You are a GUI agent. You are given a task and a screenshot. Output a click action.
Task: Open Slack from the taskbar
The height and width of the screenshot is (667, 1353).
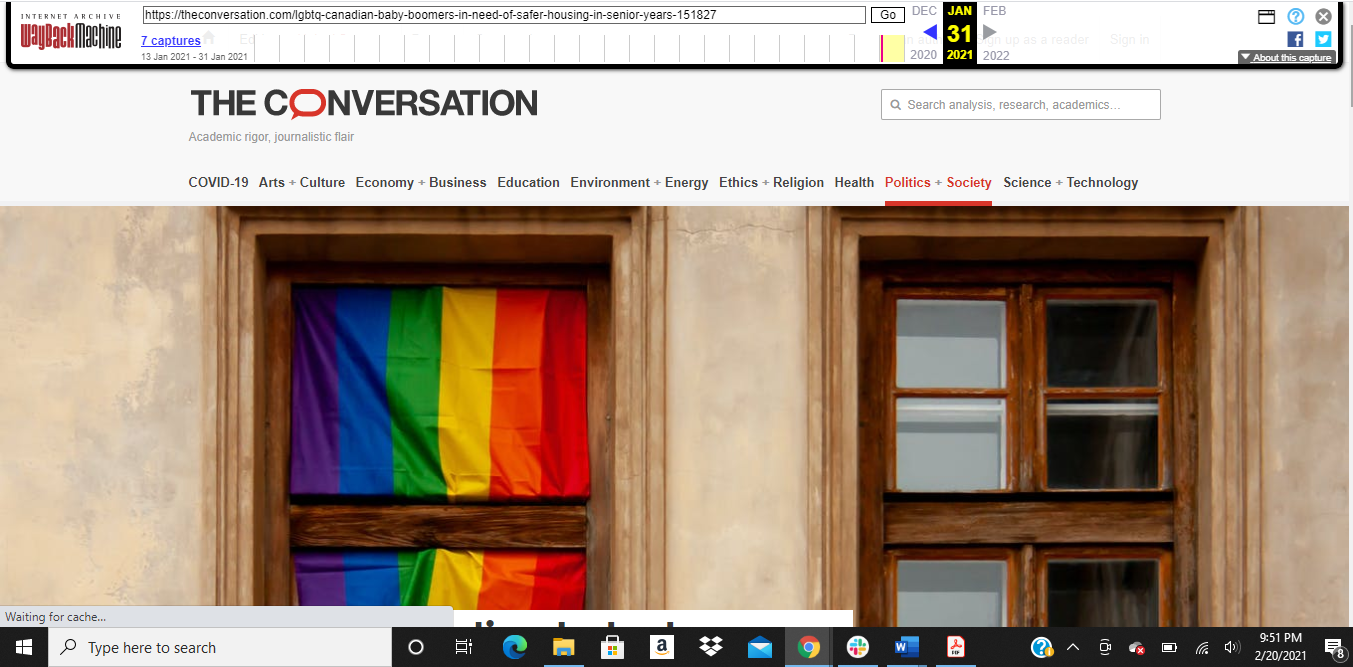pyautogui.click(x=857, y=647)
